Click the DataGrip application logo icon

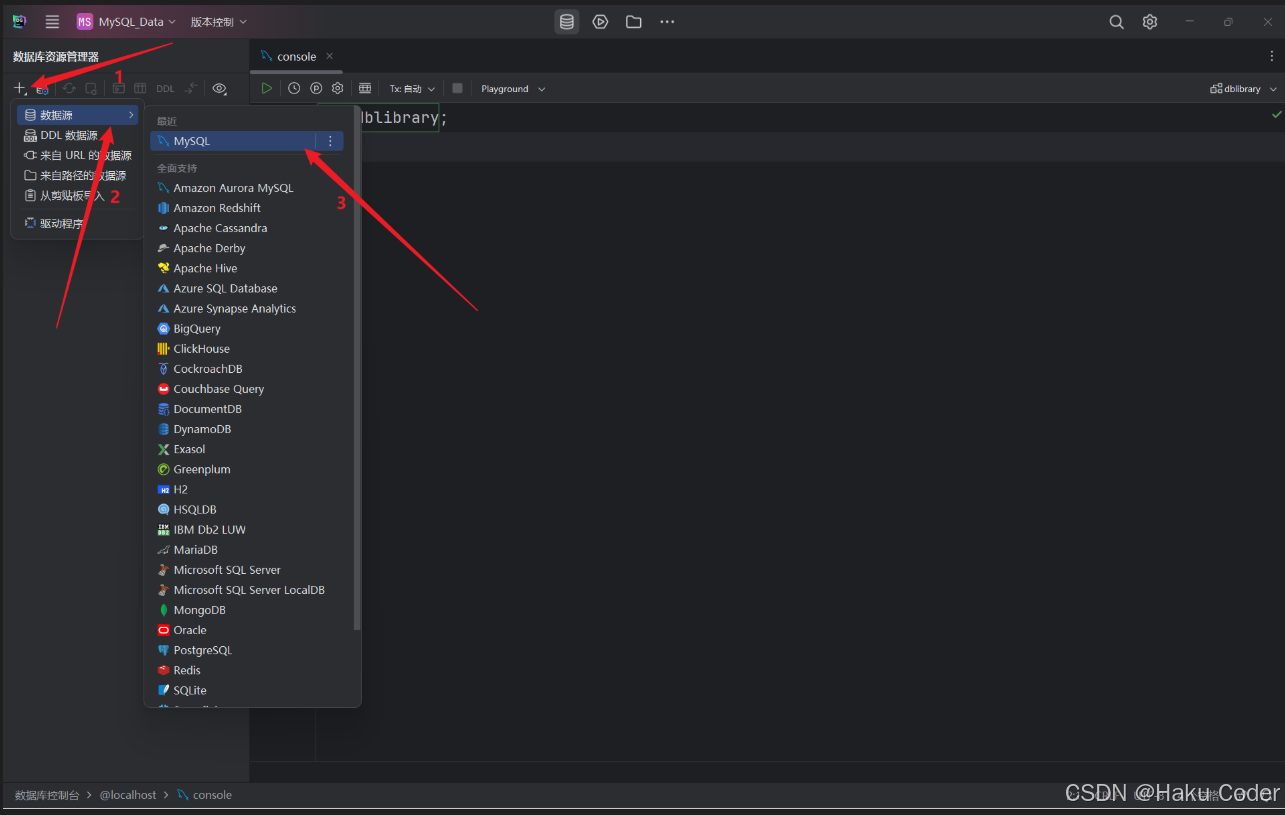(19, 22)
